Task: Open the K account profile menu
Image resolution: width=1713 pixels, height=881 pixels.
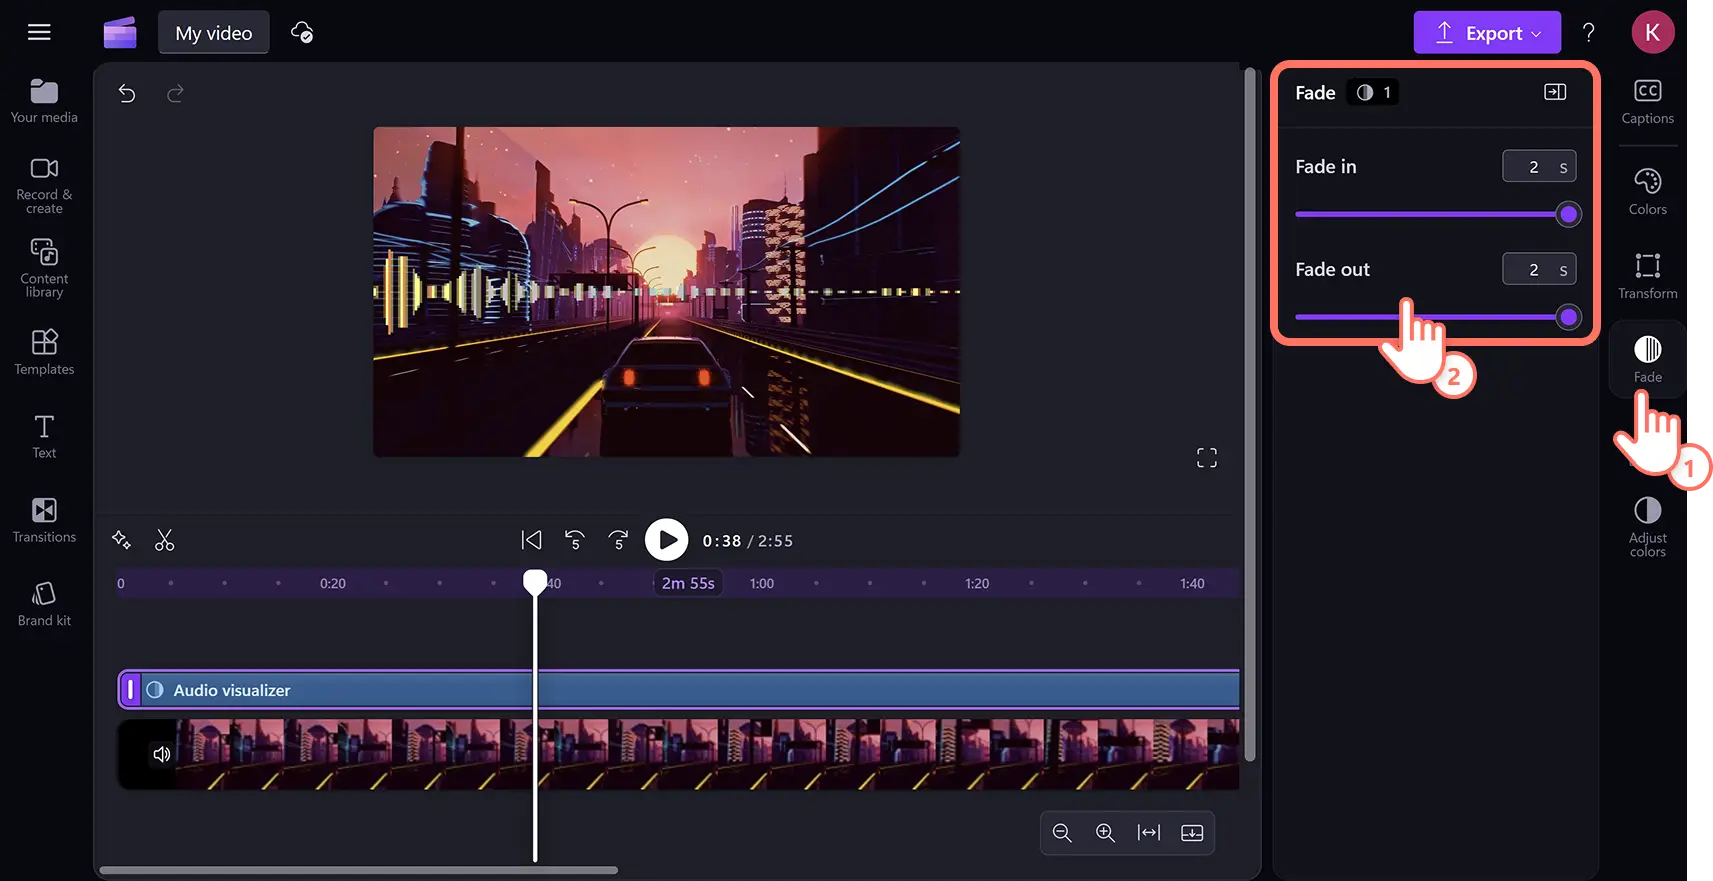Action: pyautogui.click(x=1652, y=33)
